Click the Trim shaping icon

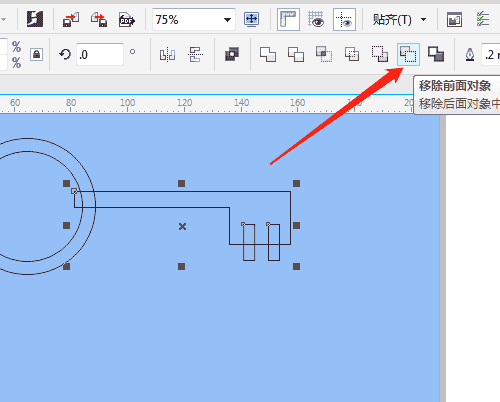[x=296, y=54]
